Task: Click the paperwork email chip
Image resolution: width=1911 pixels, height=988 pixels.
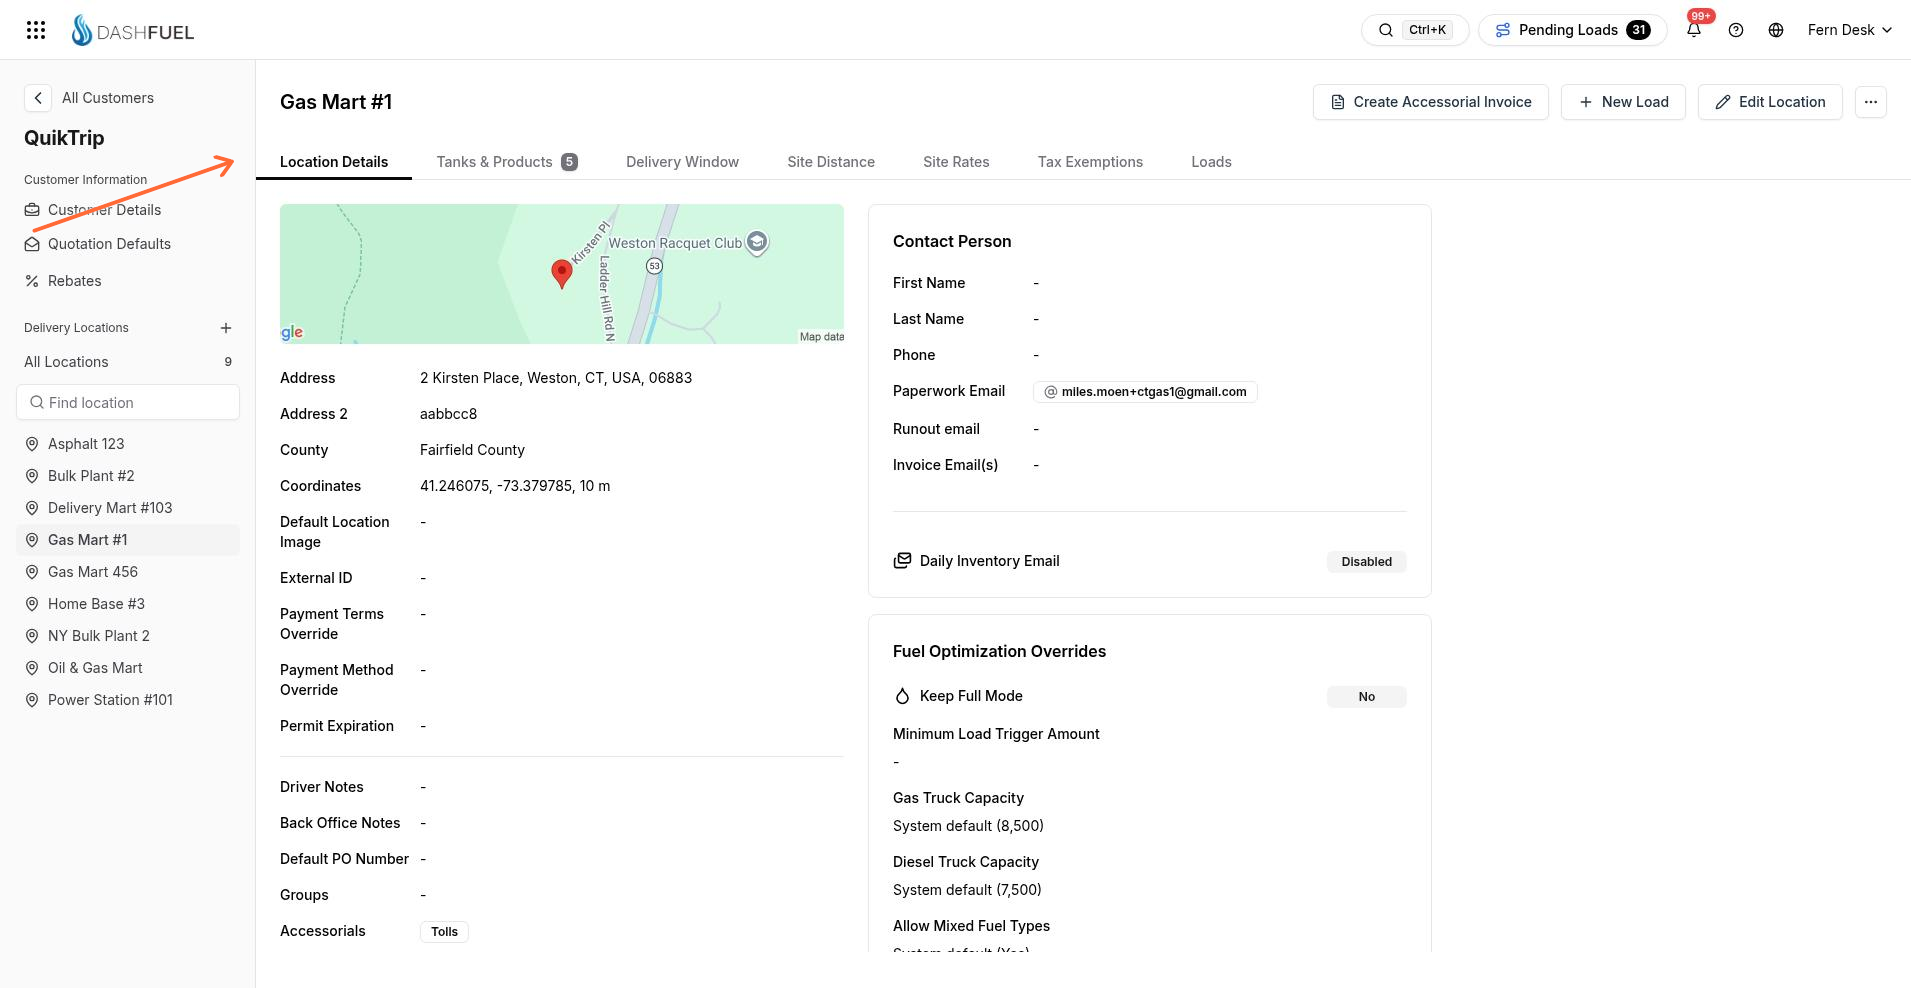Action: click(x=1145, y=392)
